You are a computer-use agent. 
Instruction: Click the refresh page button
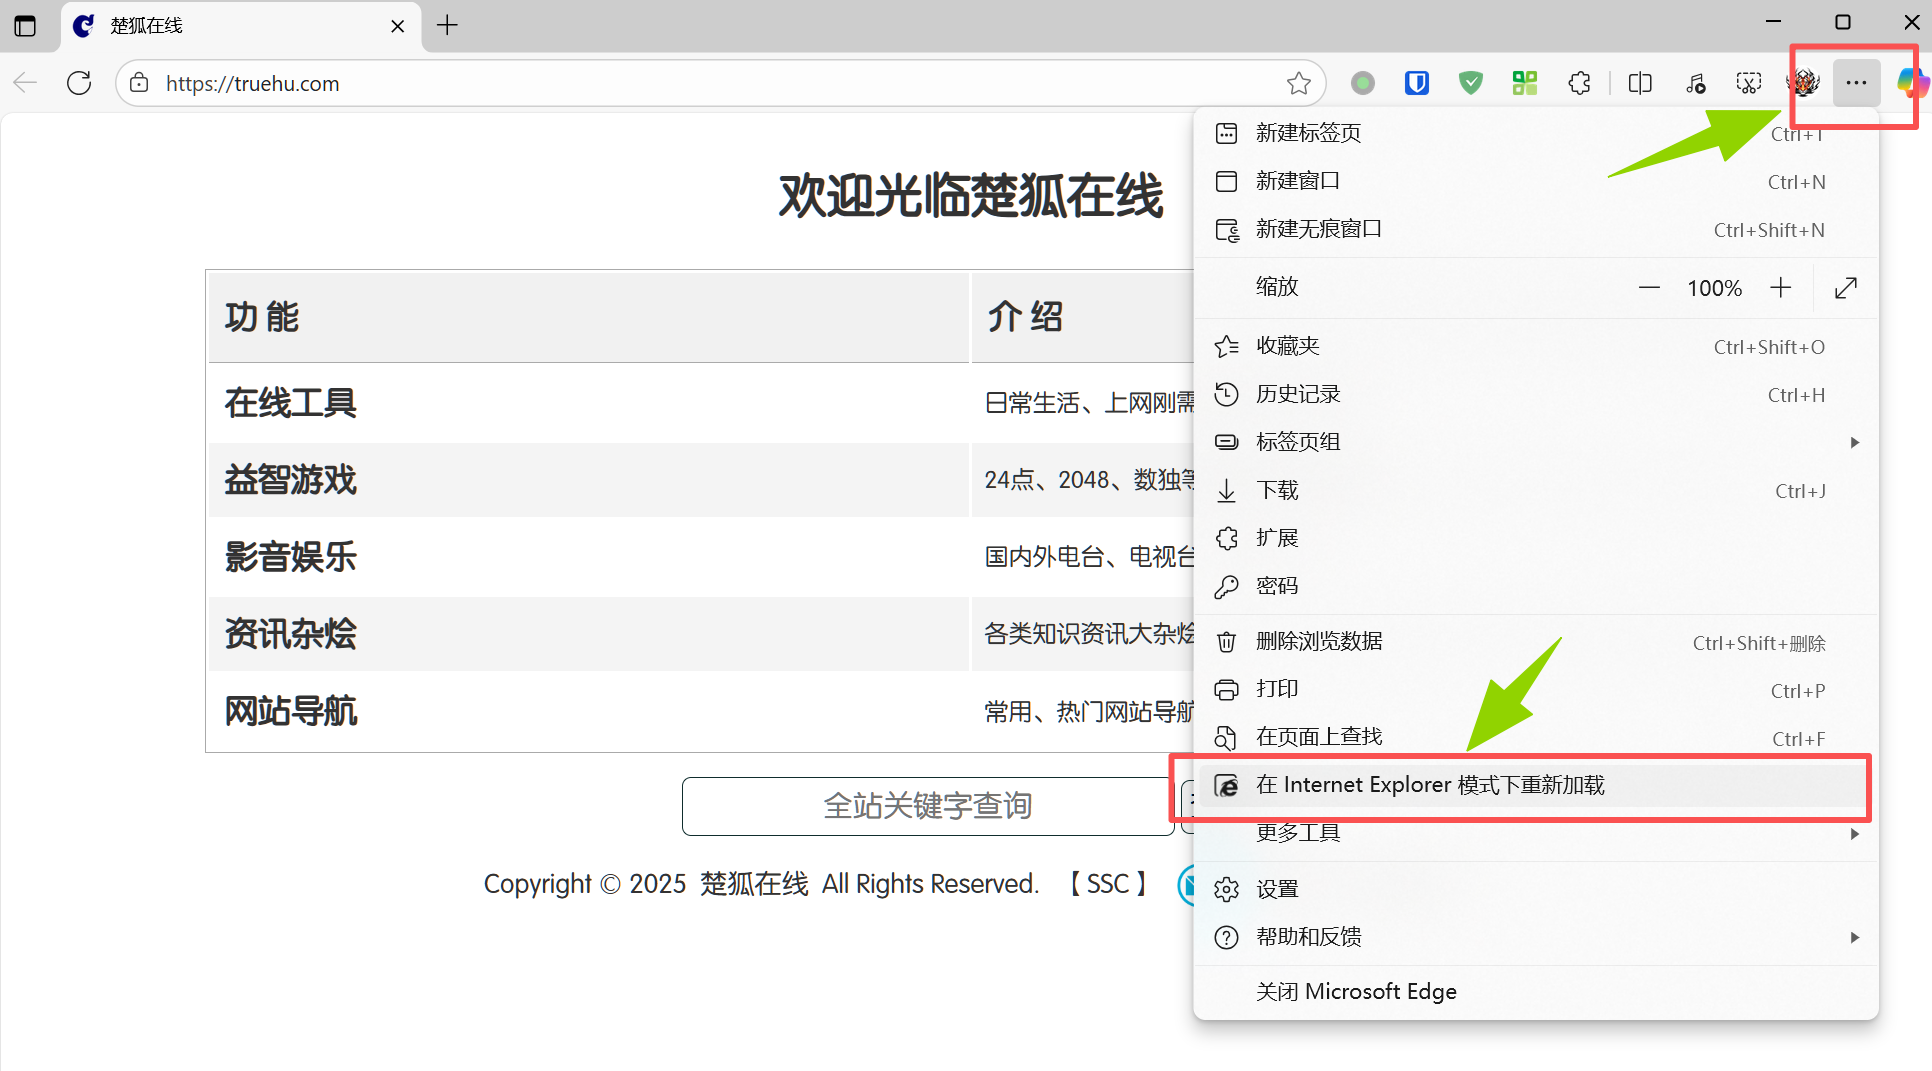point(79,83)
